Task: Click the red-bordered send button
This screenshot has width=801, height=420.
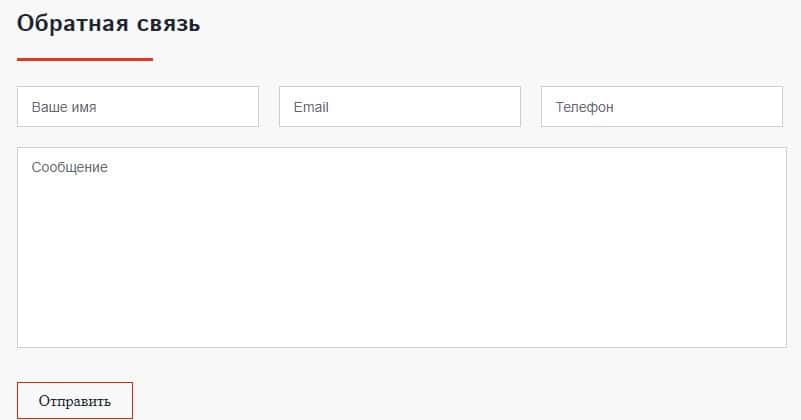Action: (x=75, y=401)
